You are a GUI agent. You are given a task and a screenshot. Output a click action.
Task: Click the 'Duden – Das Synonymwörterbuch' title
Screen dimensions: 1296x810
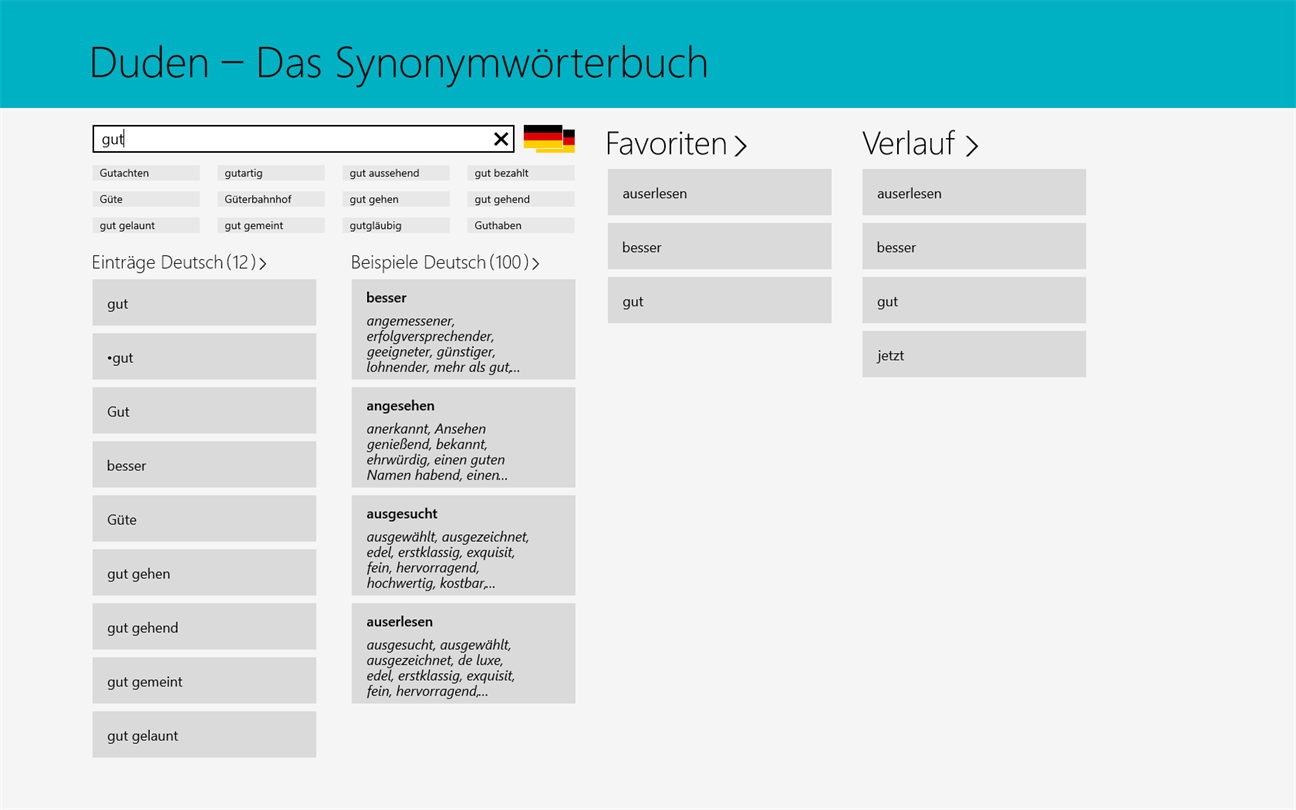[x=399, y=63]
